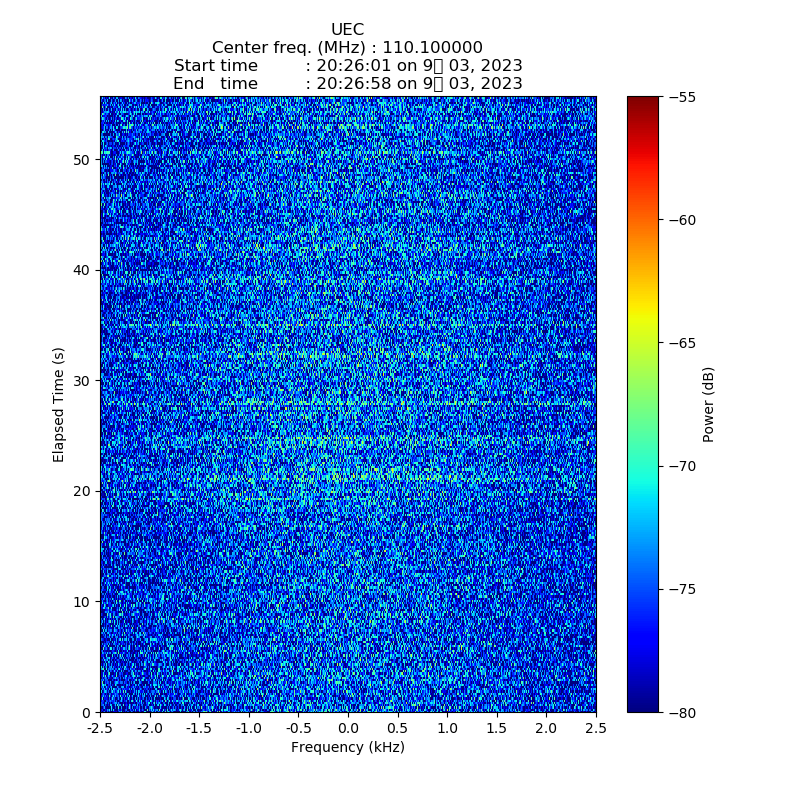Click the -60 colorbar tick label
The image size is (800, 800).
683,220
